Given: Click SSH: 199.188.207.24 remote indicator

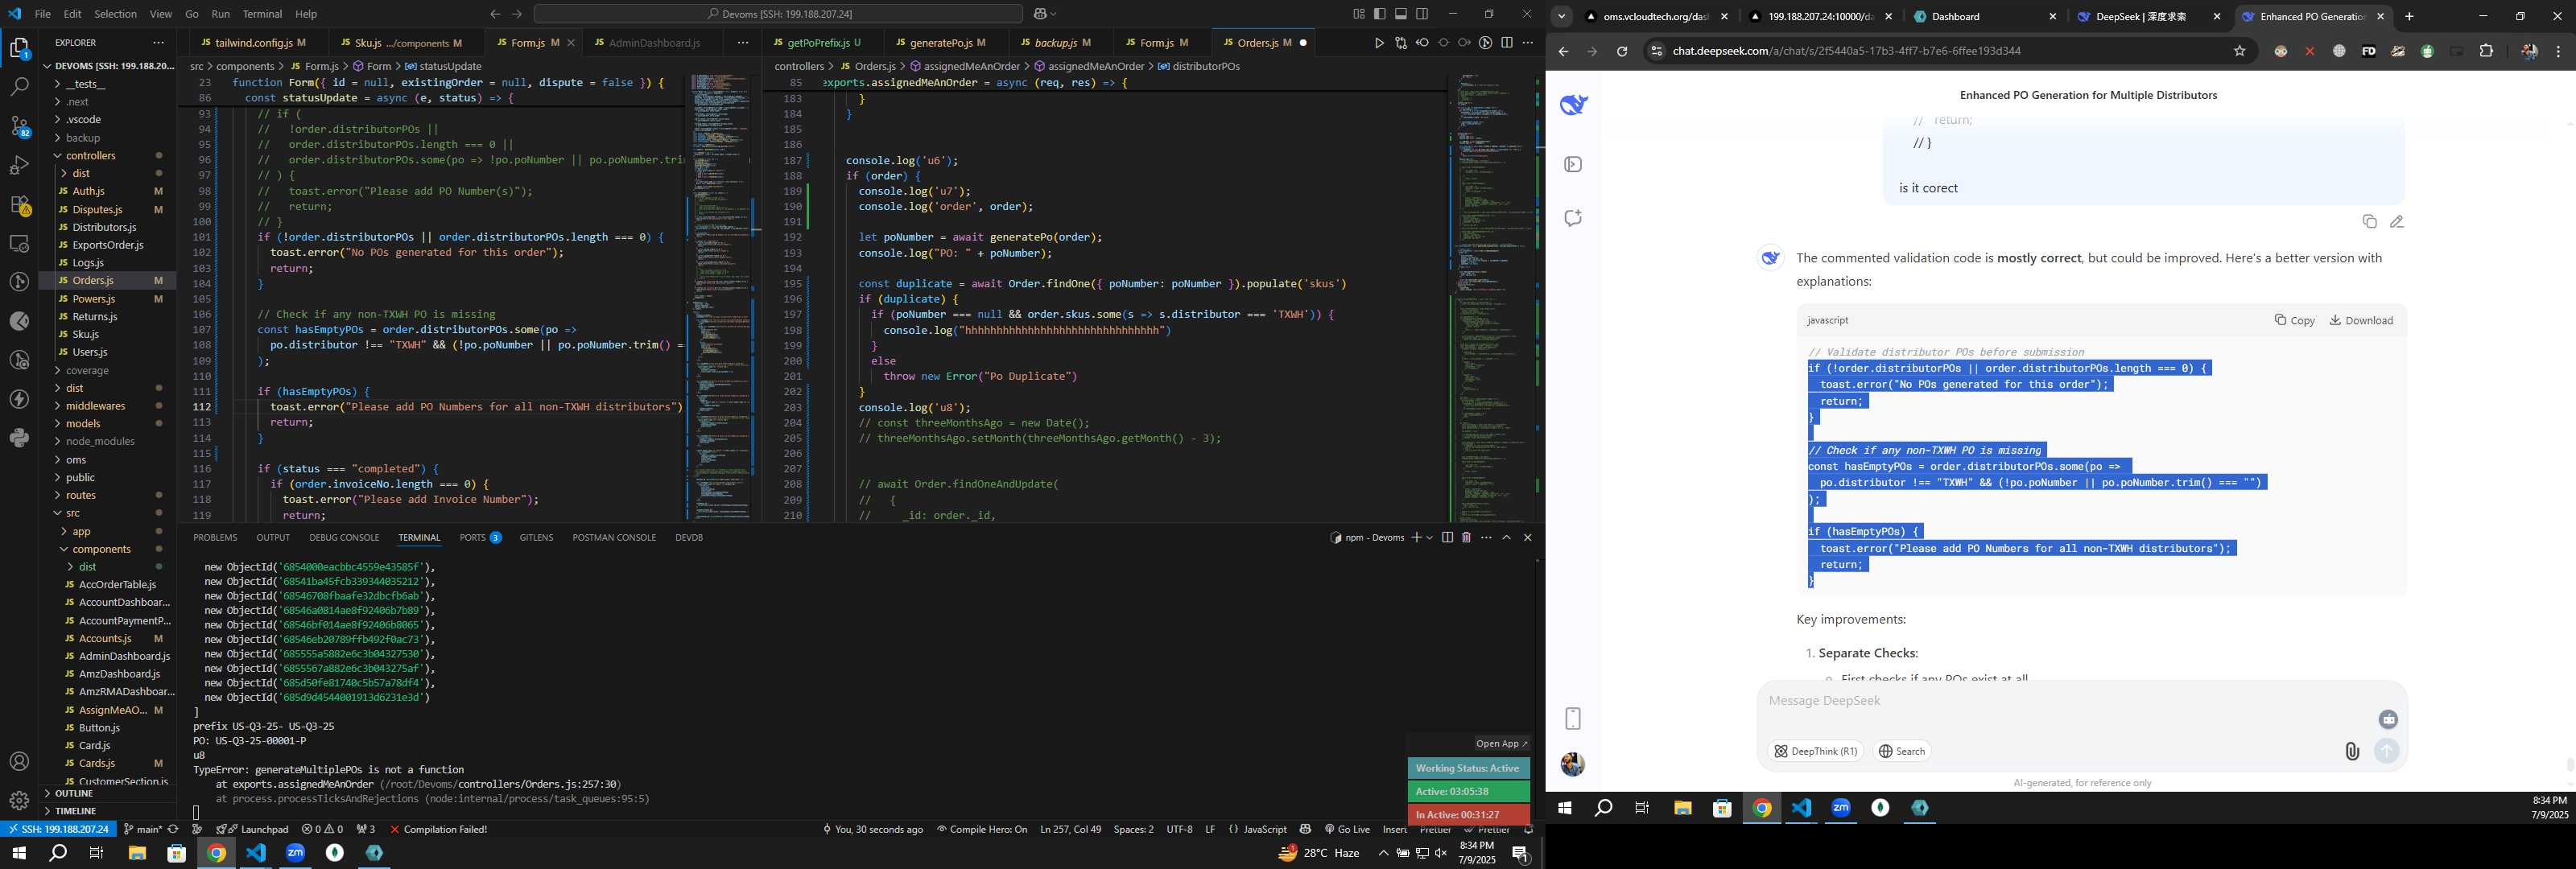Looking at the screenshot, I should (59, 829).
